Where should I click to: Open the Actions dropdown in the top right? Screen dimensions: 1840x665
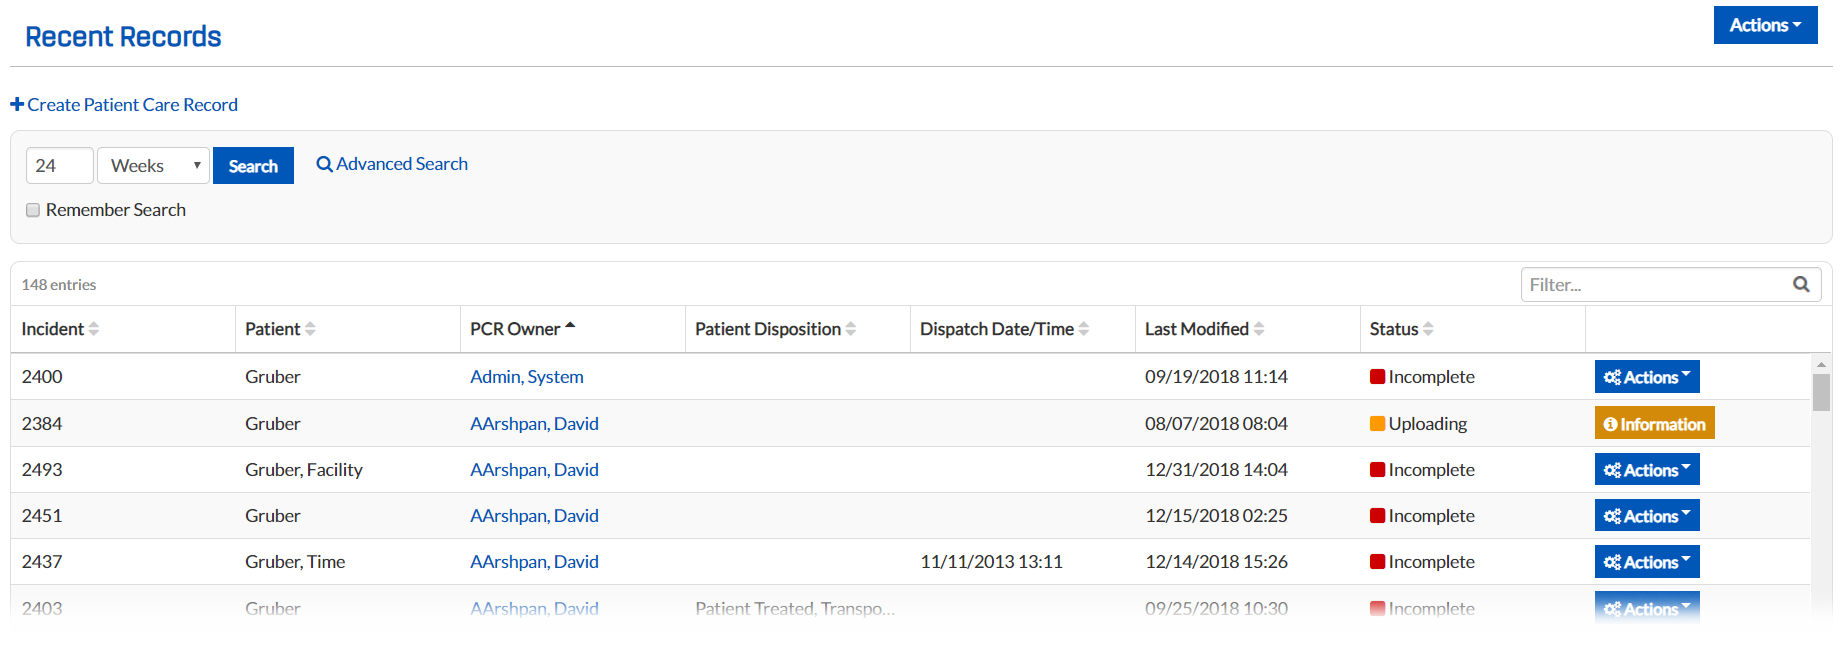pyautogui.click(x=1765, y=25)
